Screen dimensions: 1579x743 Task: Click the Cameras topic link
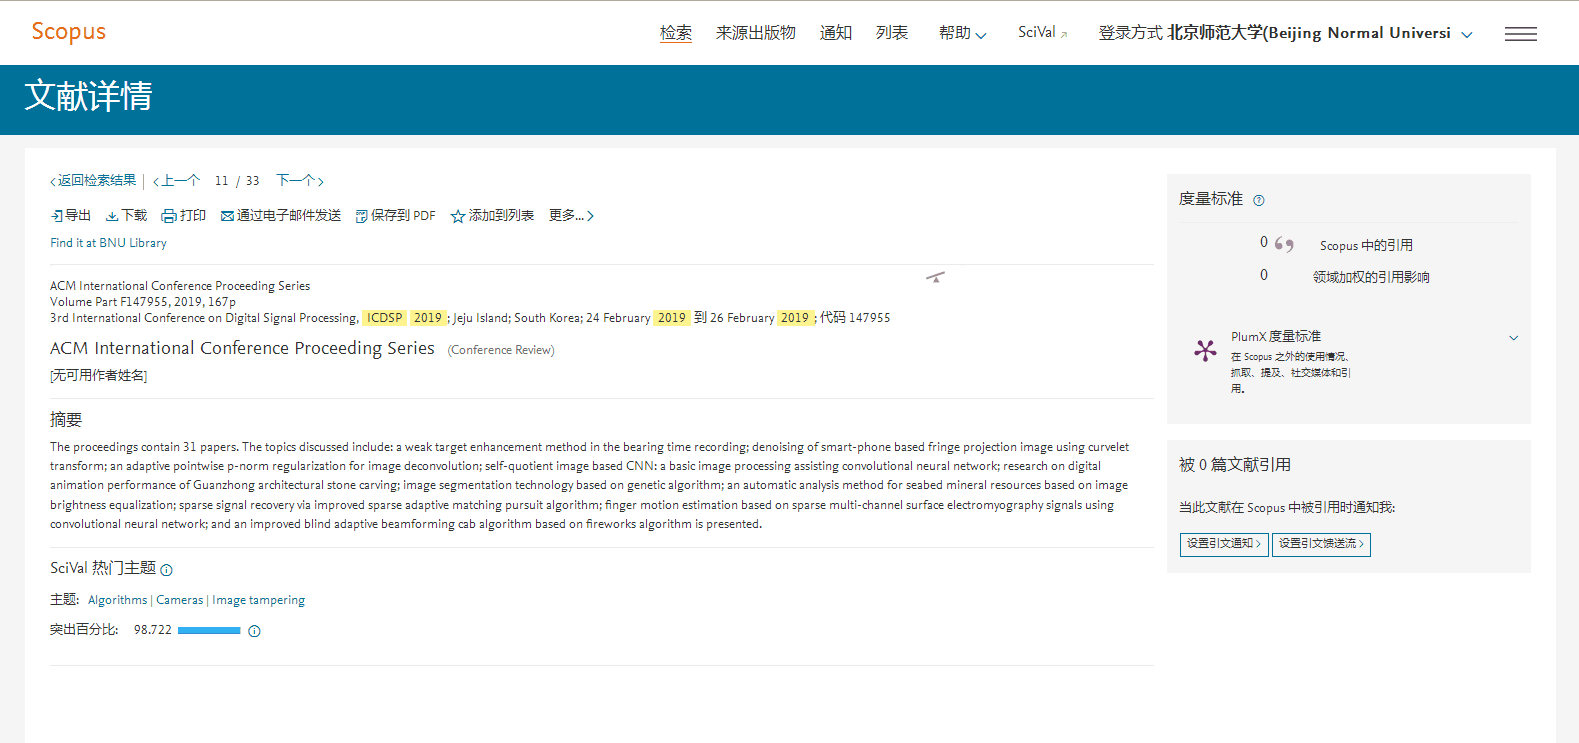180,600
